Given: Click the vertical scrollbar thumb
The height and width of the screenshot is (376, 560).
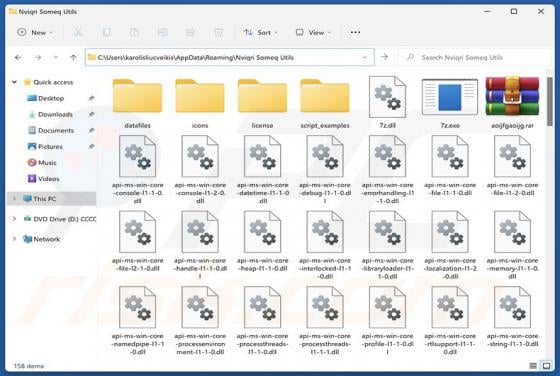Looking at the screenshot, I should 550,102.
